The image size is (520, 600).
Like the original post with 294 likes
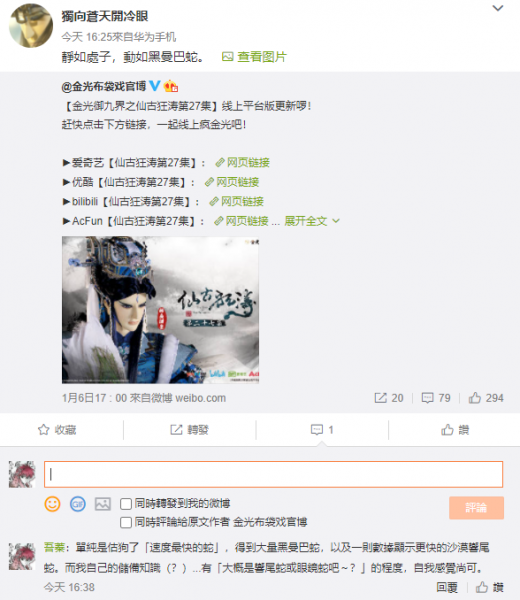pos(486,398)
